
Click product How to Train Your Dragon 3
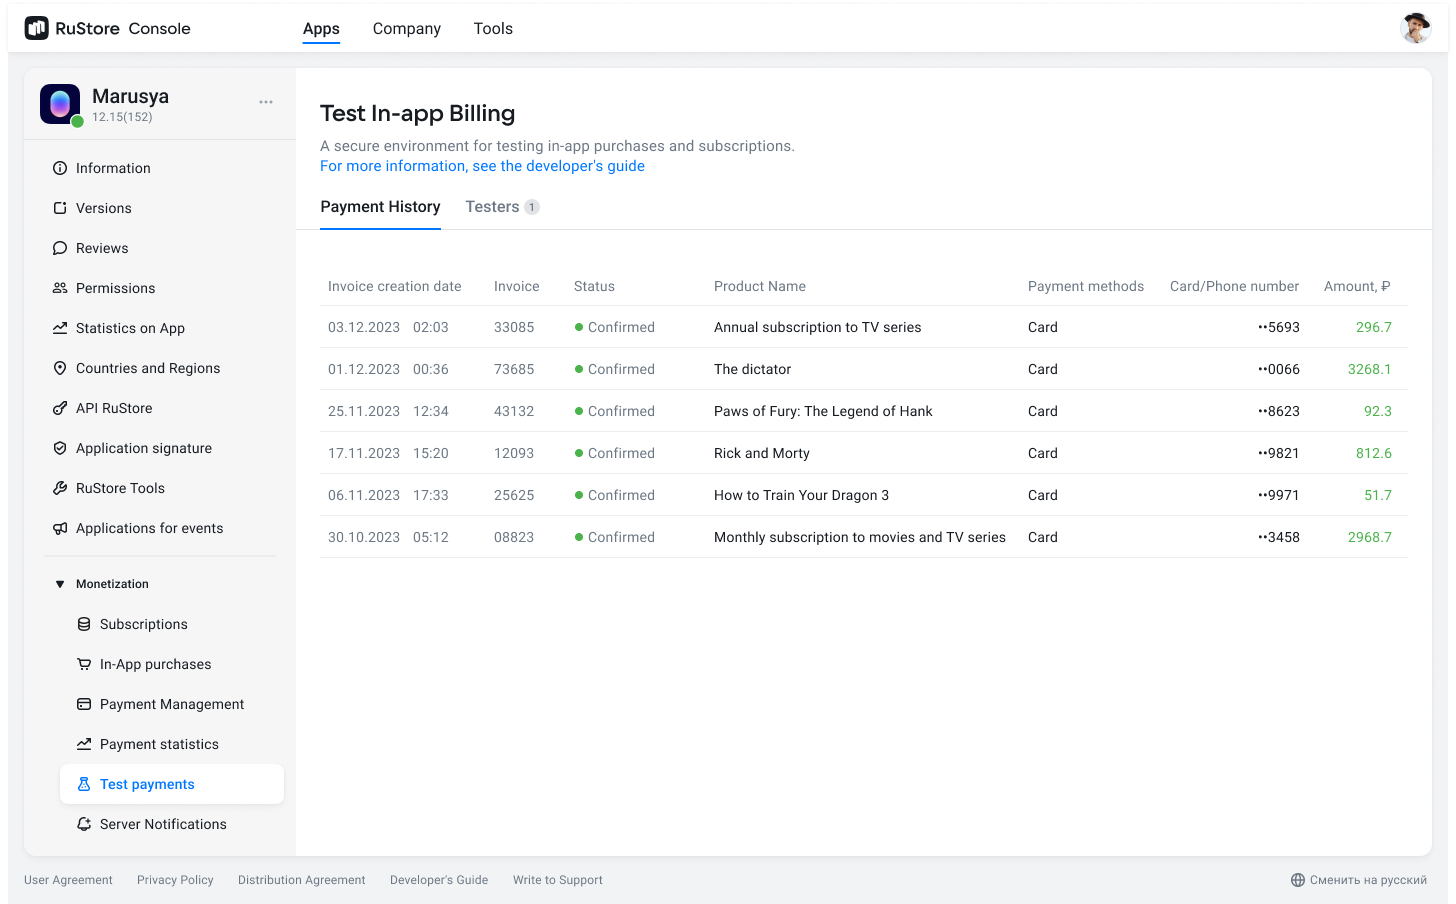point(801,495)
